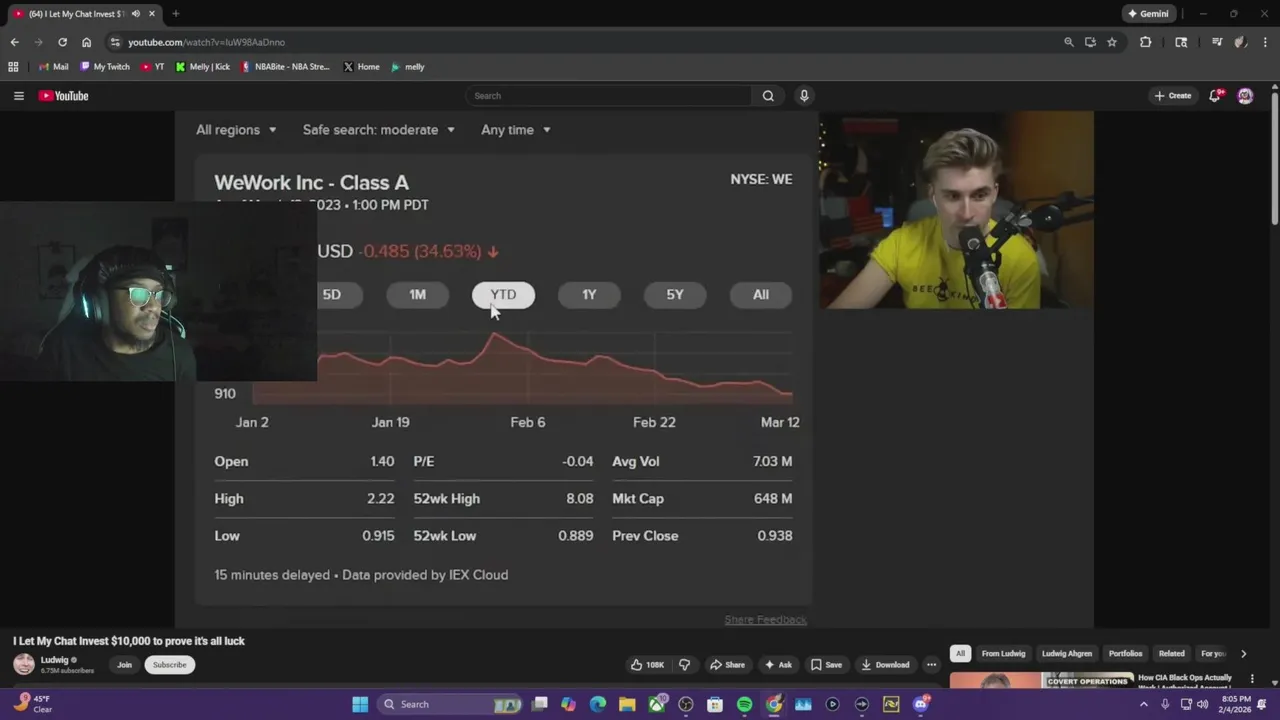Select the Related chip
This screenshot has width=1280, height=720.
pyautogui.click(x=1171, y=654)
